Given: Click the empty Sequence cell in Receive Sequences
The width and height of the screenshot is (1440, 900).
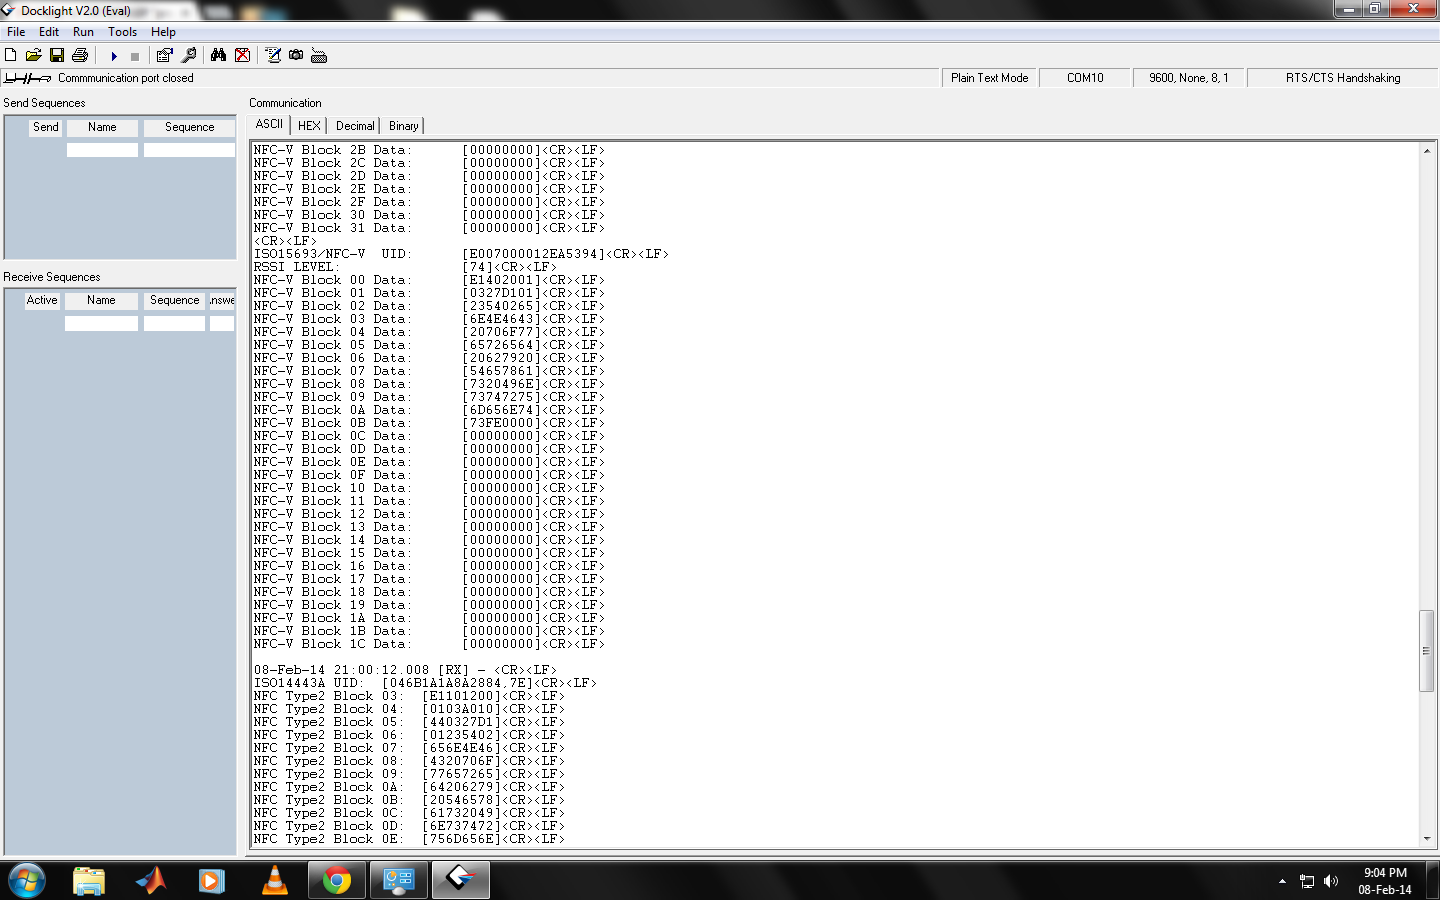Looking at the screenshot, I should point(174,323).
